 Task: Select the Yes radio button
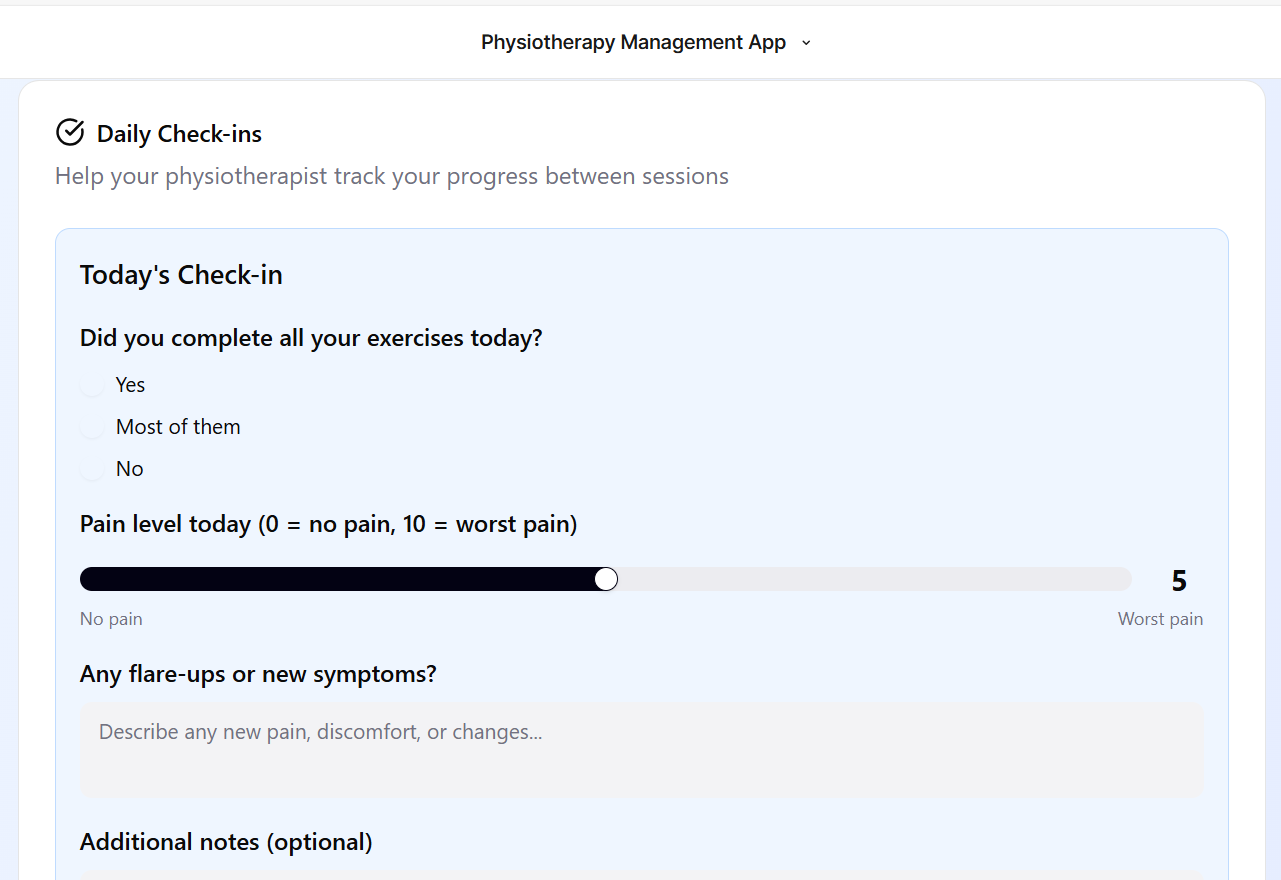pyautogui.click(x=91, y=385)
